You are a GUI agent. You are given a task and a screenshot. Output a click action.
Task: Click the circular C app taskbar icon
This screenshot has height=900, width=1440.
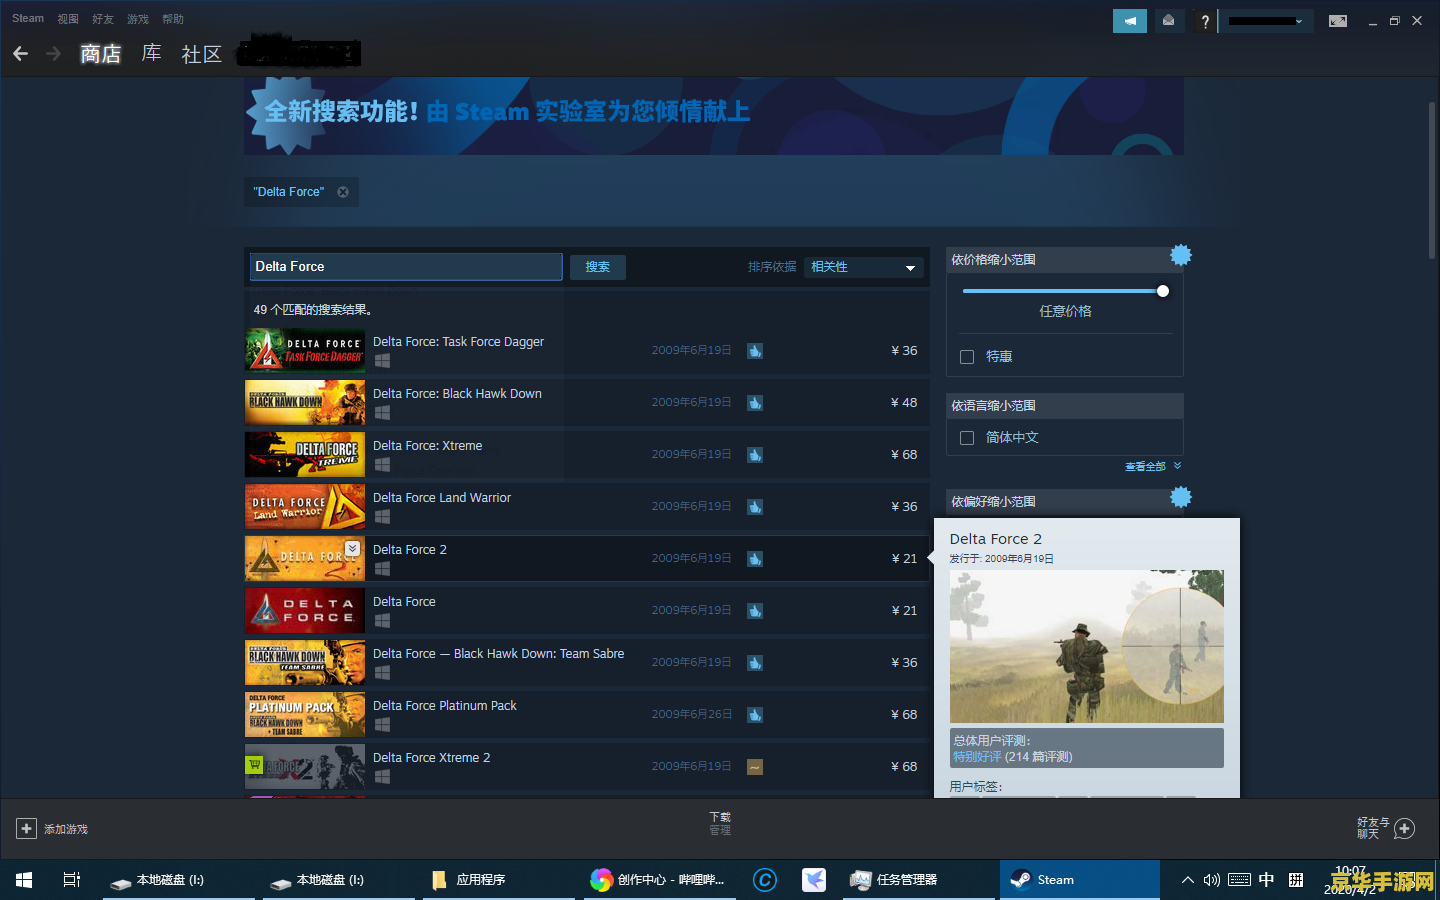pyautogui.click(x=765, y=880)
